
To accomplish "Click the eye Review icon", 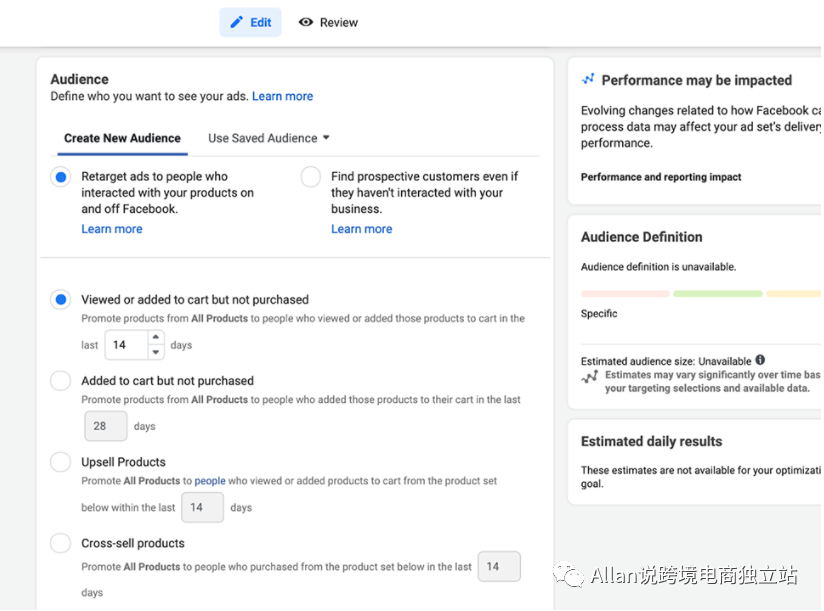I will [306, 22].
